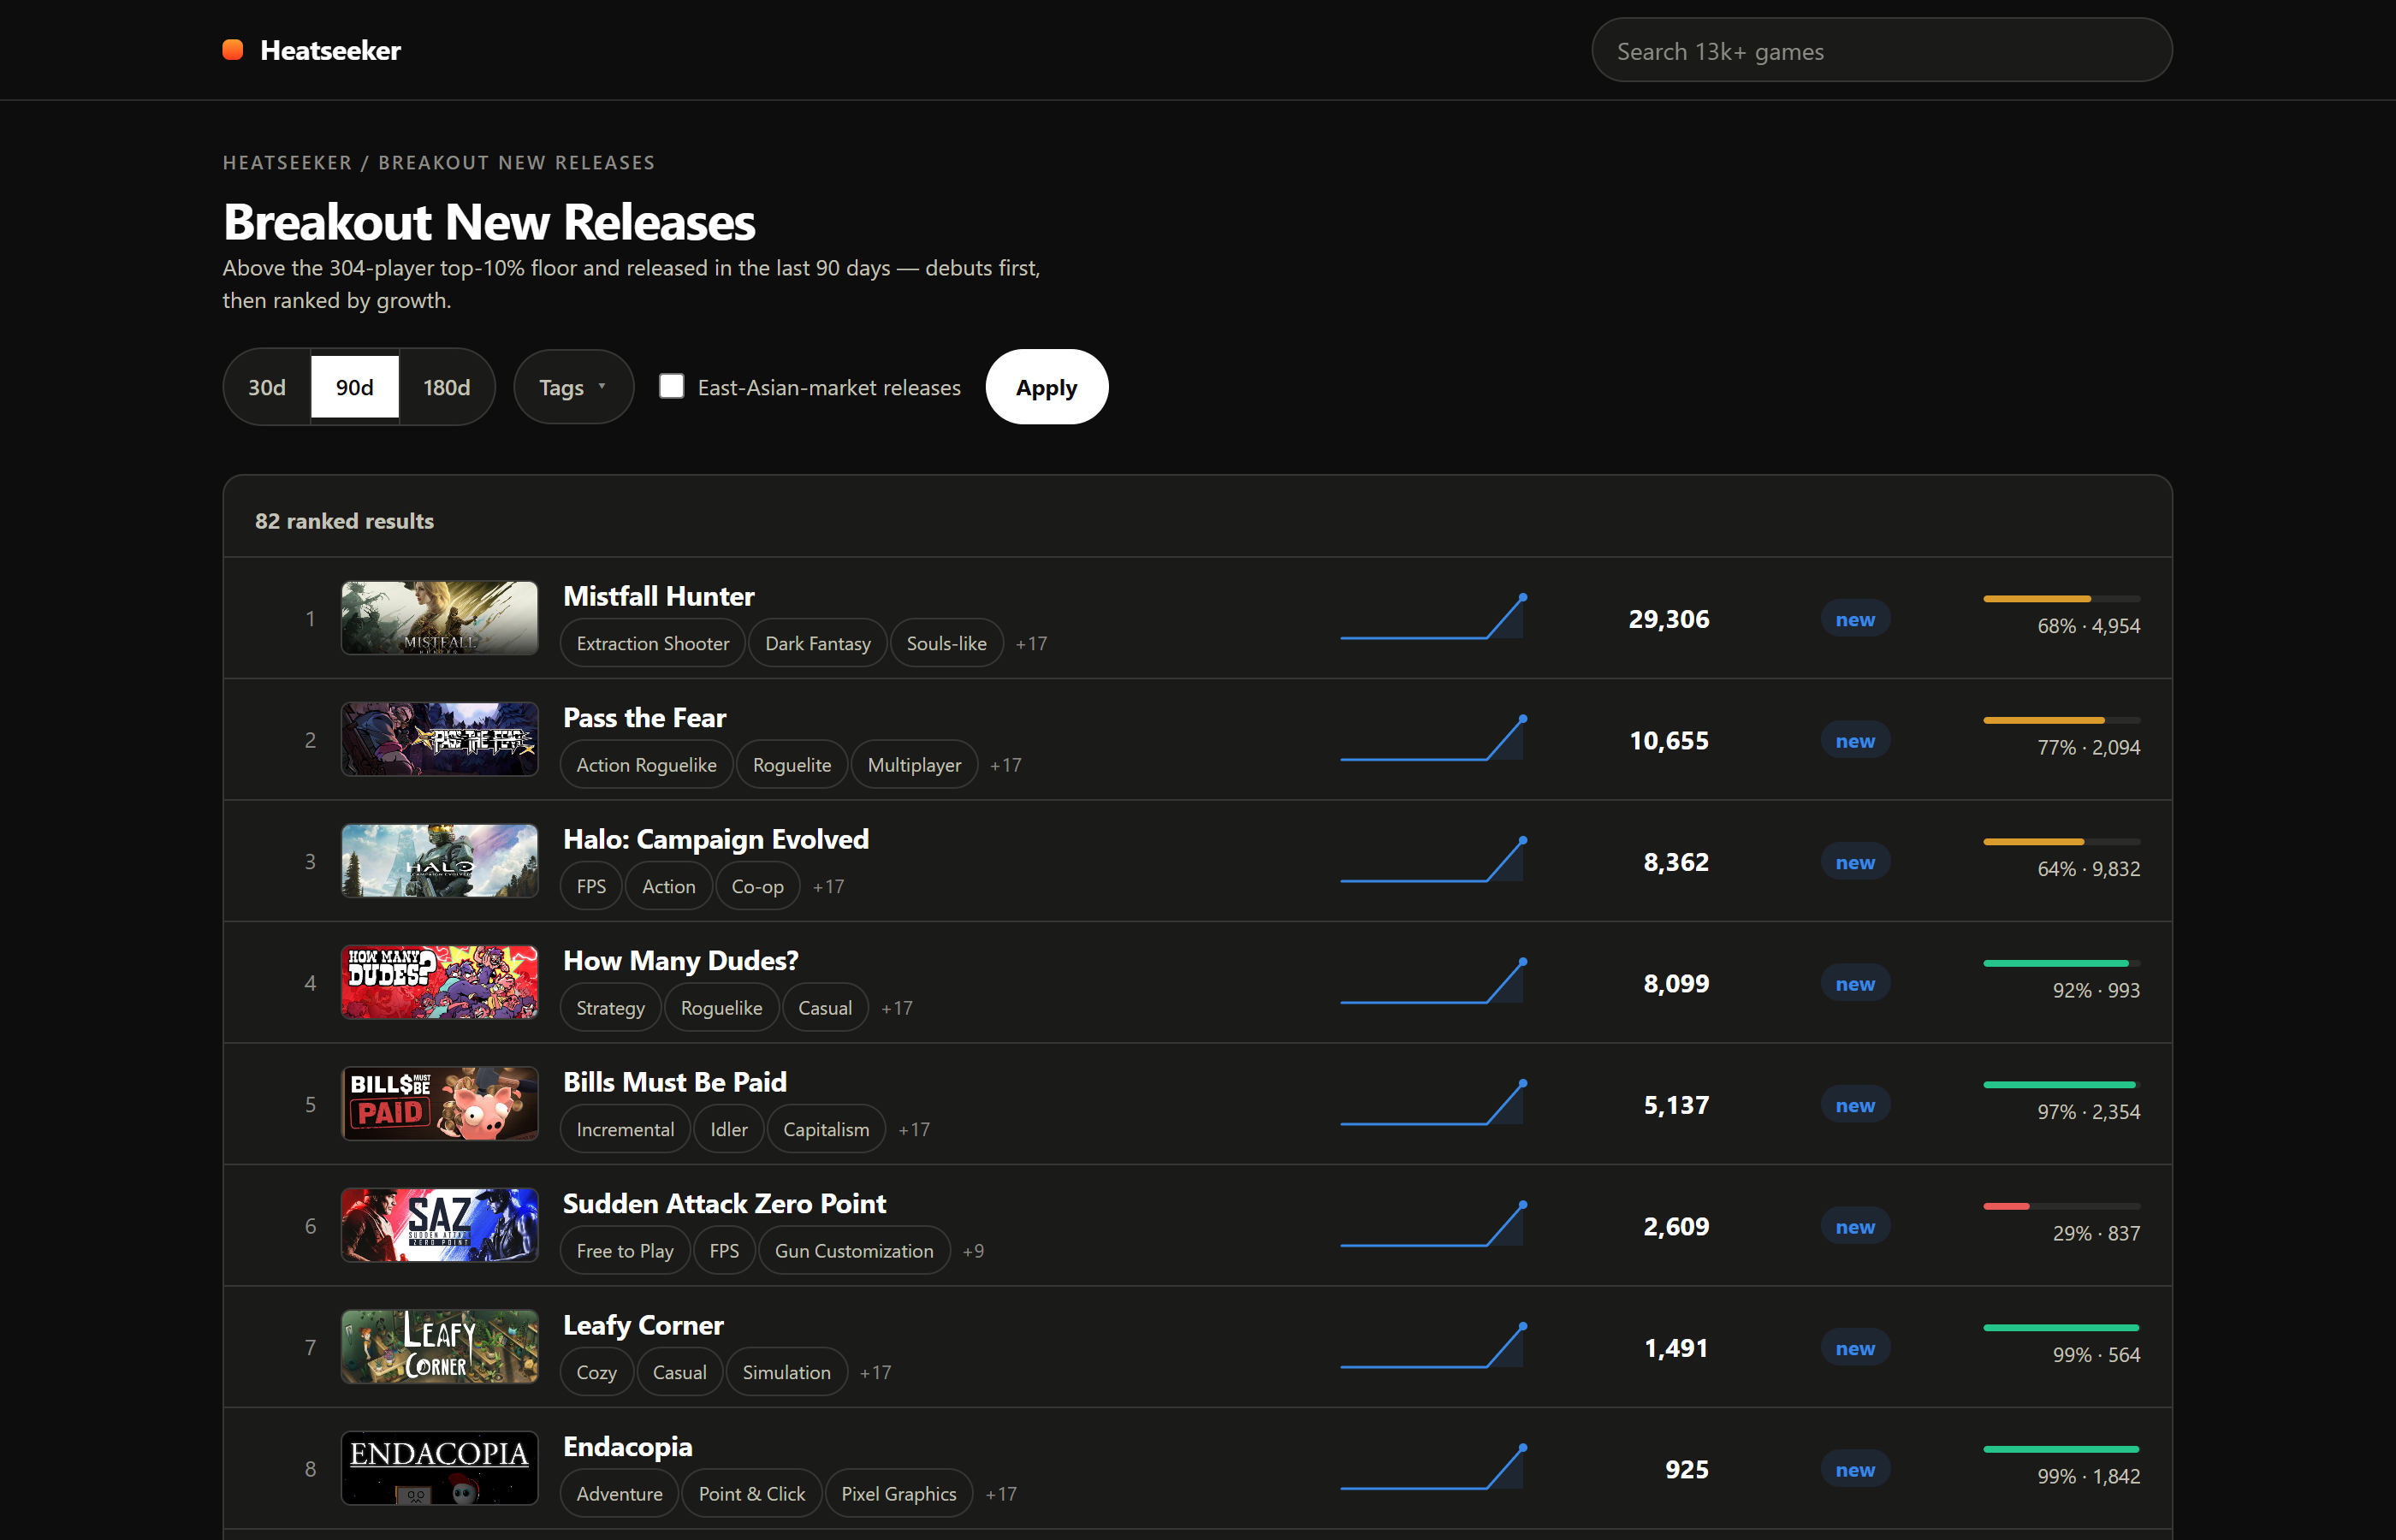
Task: Click the Apply button
Action: (1046, 387)
